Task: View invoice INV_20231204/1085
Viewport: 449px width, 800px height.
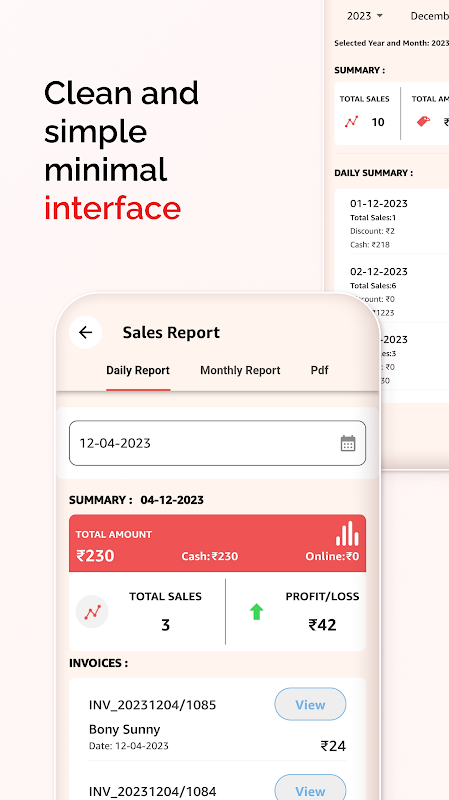Action: point(310,704)
